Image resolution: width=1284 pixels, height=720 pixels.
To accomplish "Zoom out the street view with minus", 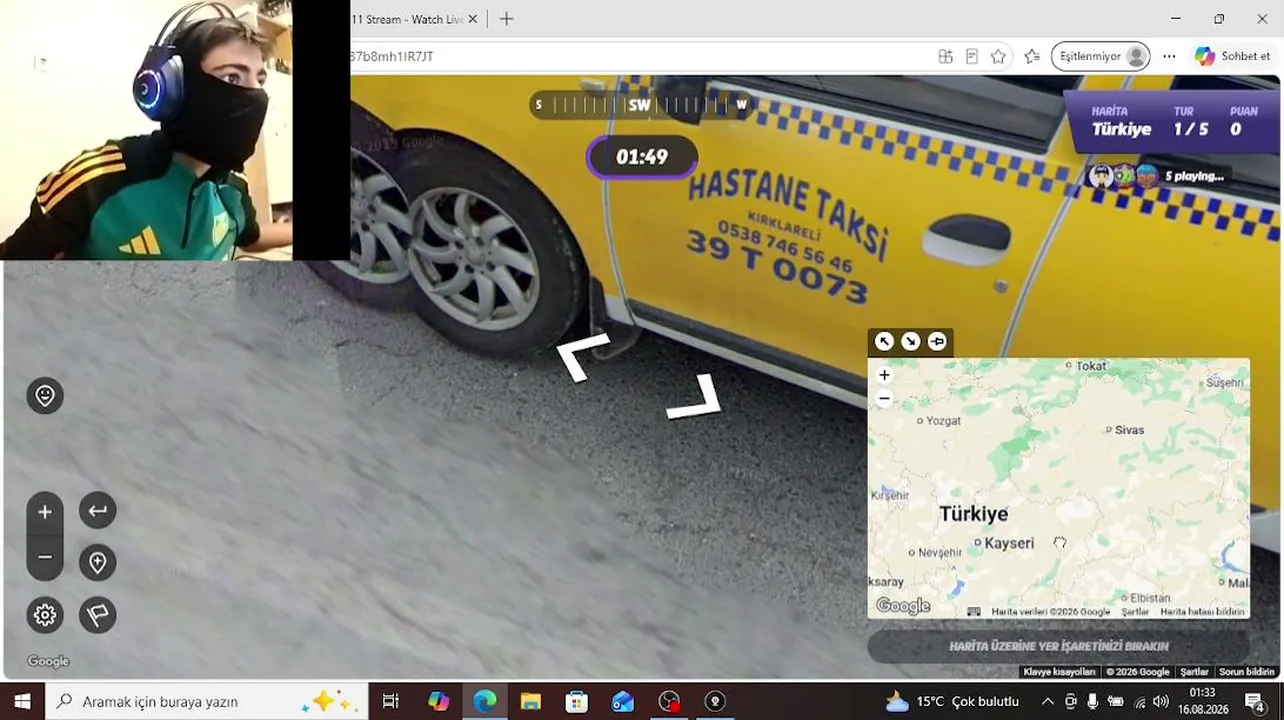I will pos(45,557).
